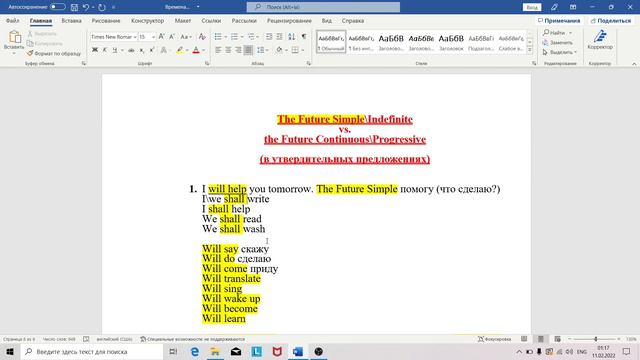
Task: Click the Align left icon
Action: tap(218, 50)
